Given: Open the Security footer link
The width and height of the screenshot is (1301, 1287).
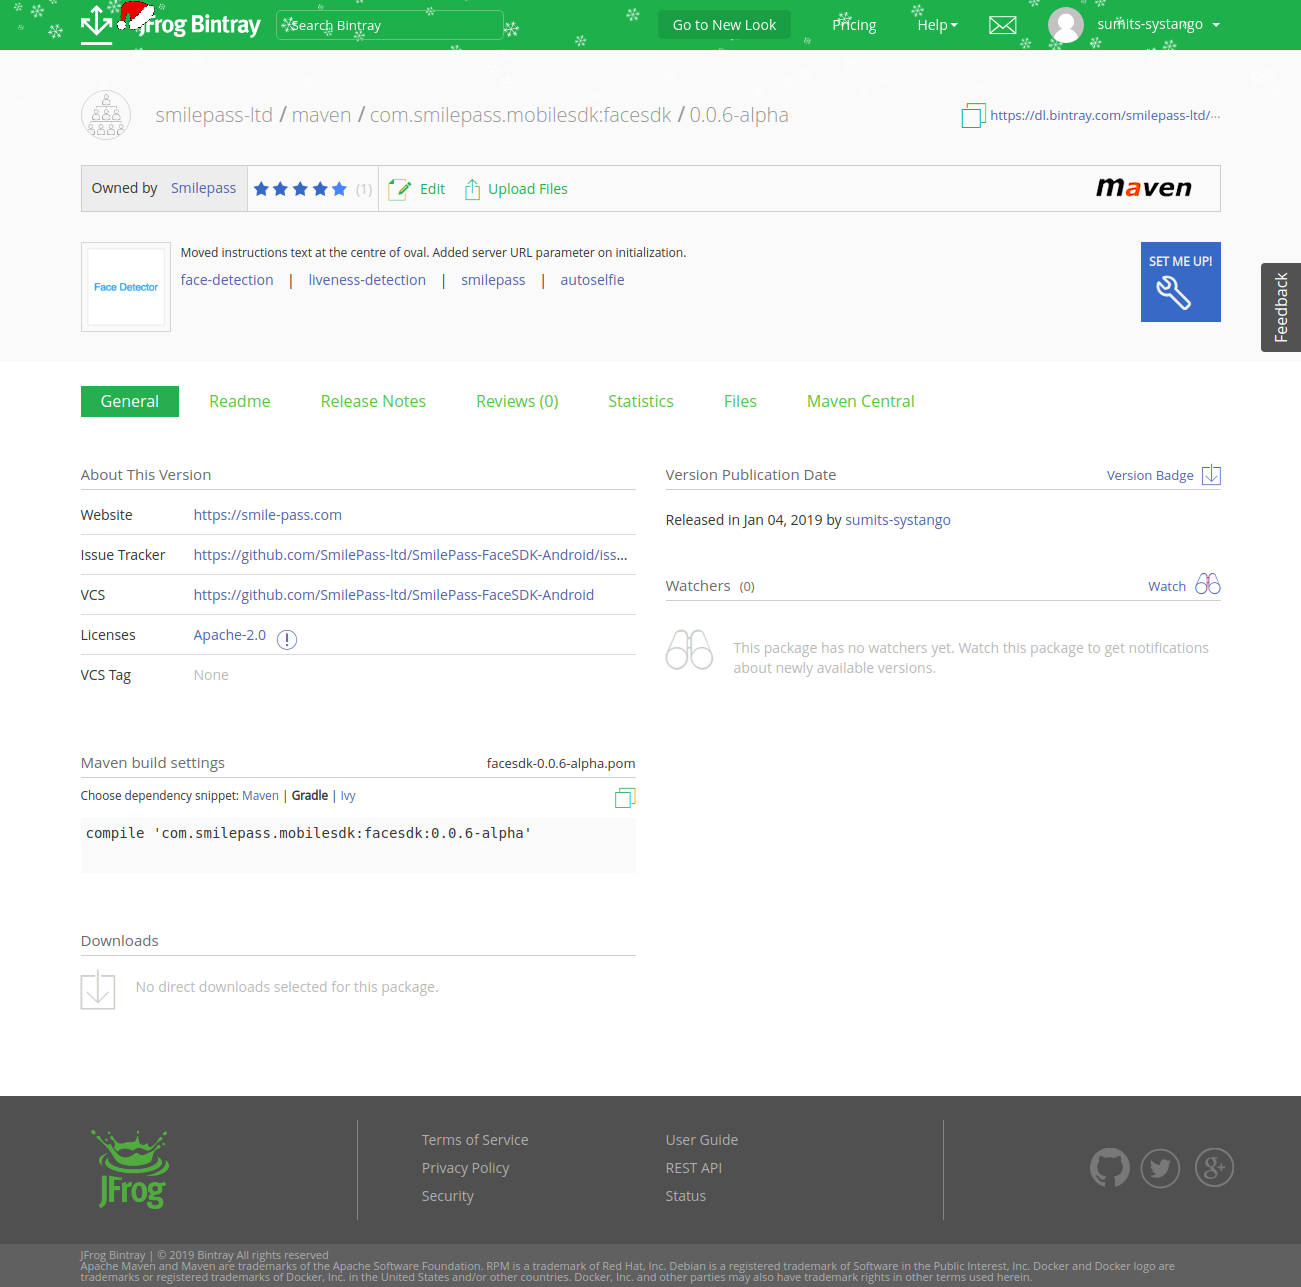Looking at the screenshot, I should point(448,1196).
